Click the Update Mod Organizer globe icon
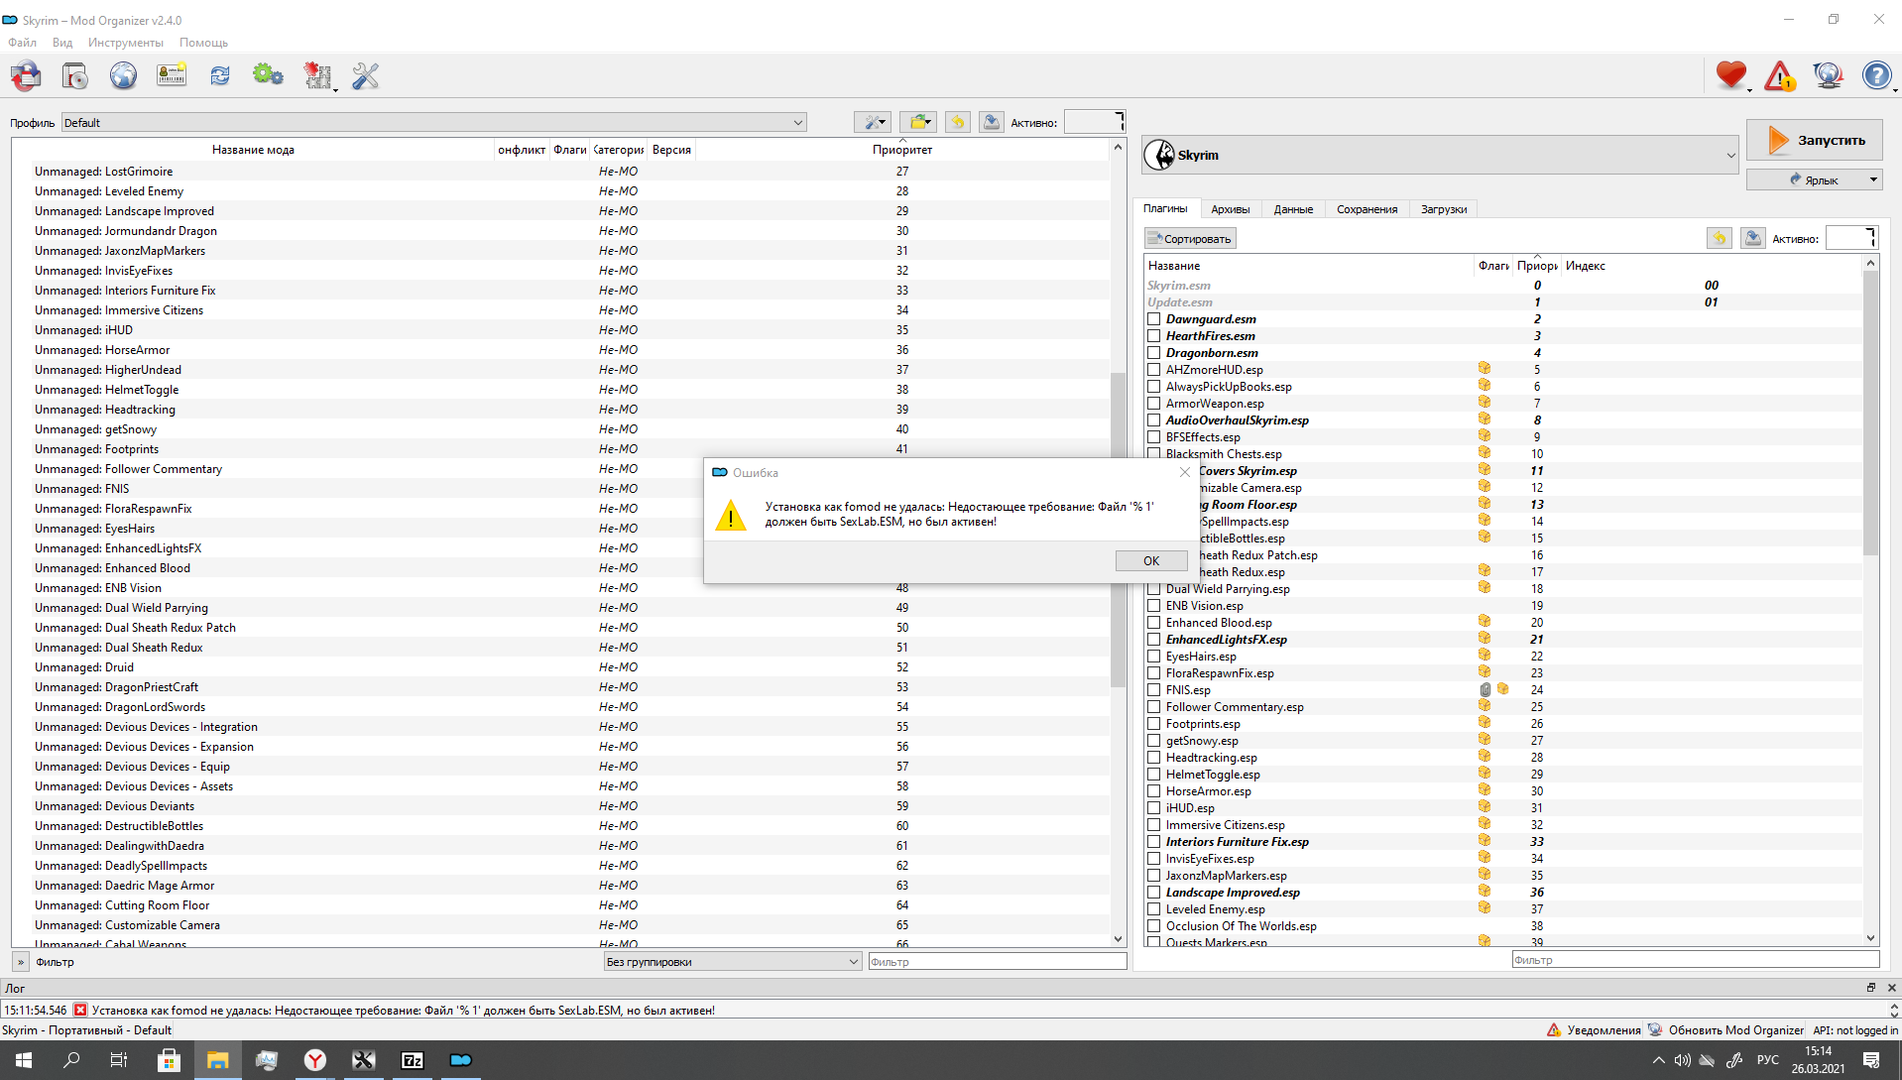 pyautogui.click(x=1828, y=76)
